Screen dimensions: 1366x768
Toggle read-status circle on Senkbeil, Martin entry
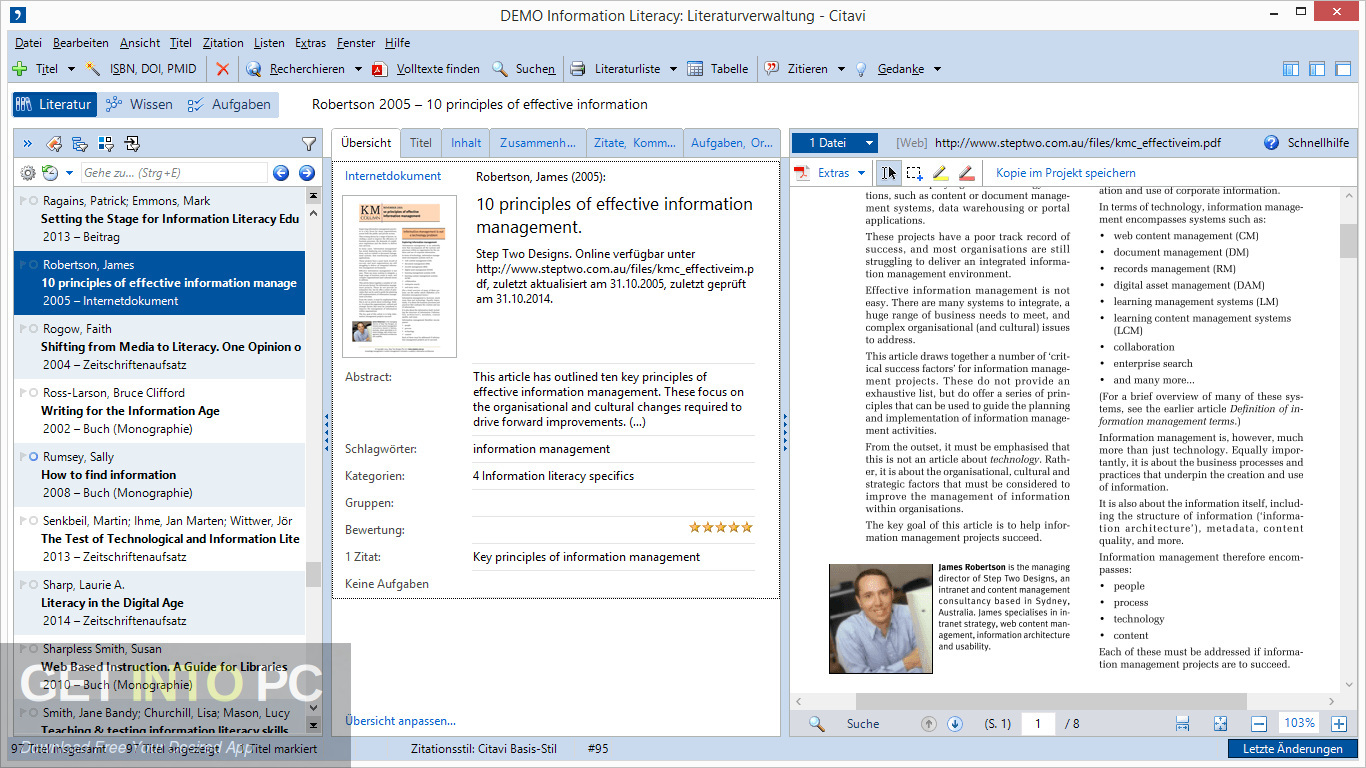34,521
